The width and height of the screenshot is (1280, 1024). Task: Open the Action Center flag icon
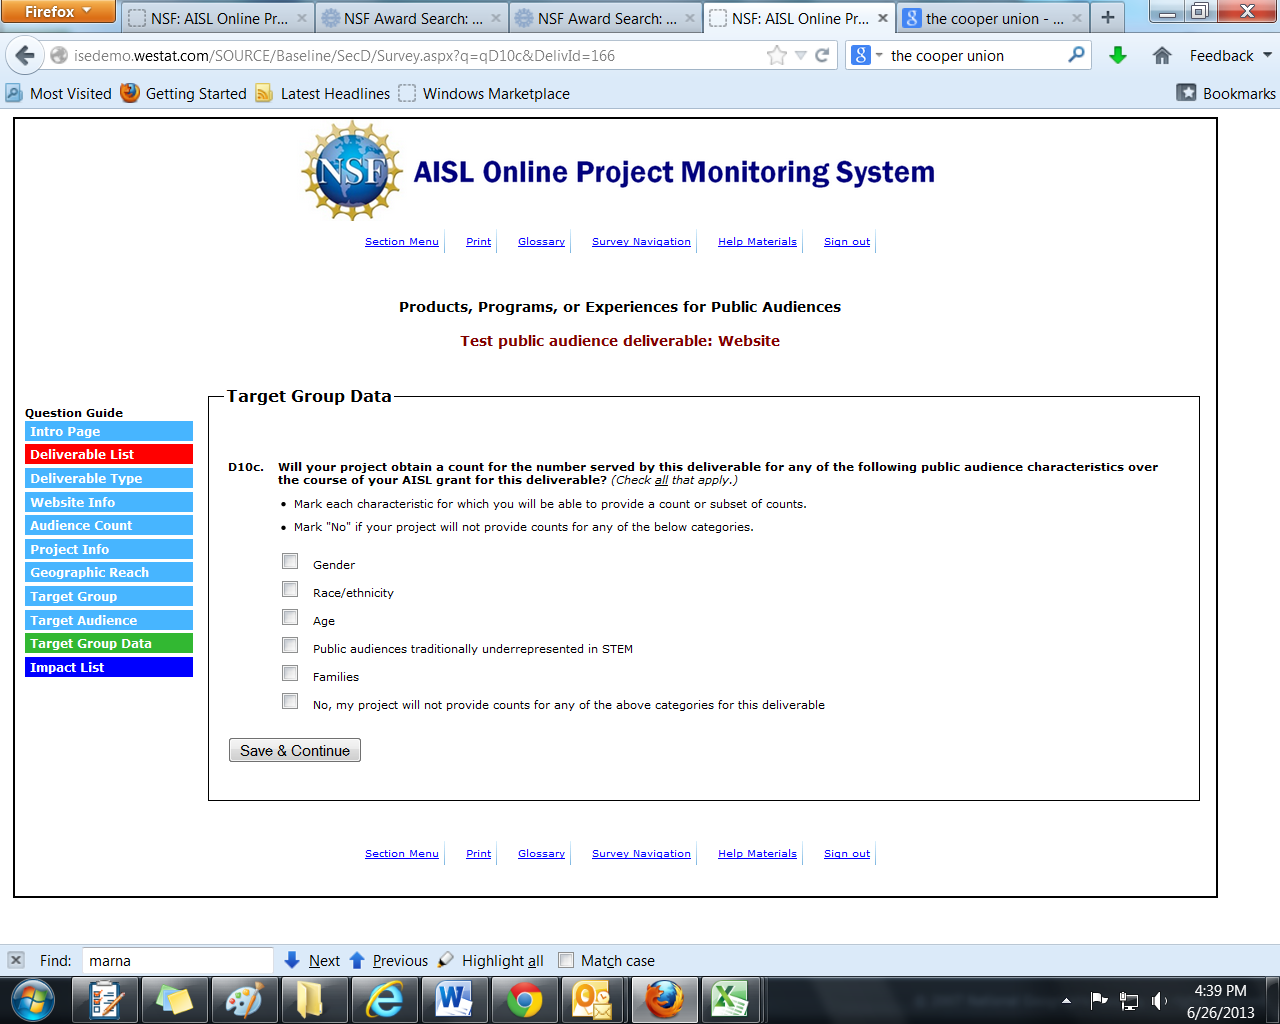1098,1000
